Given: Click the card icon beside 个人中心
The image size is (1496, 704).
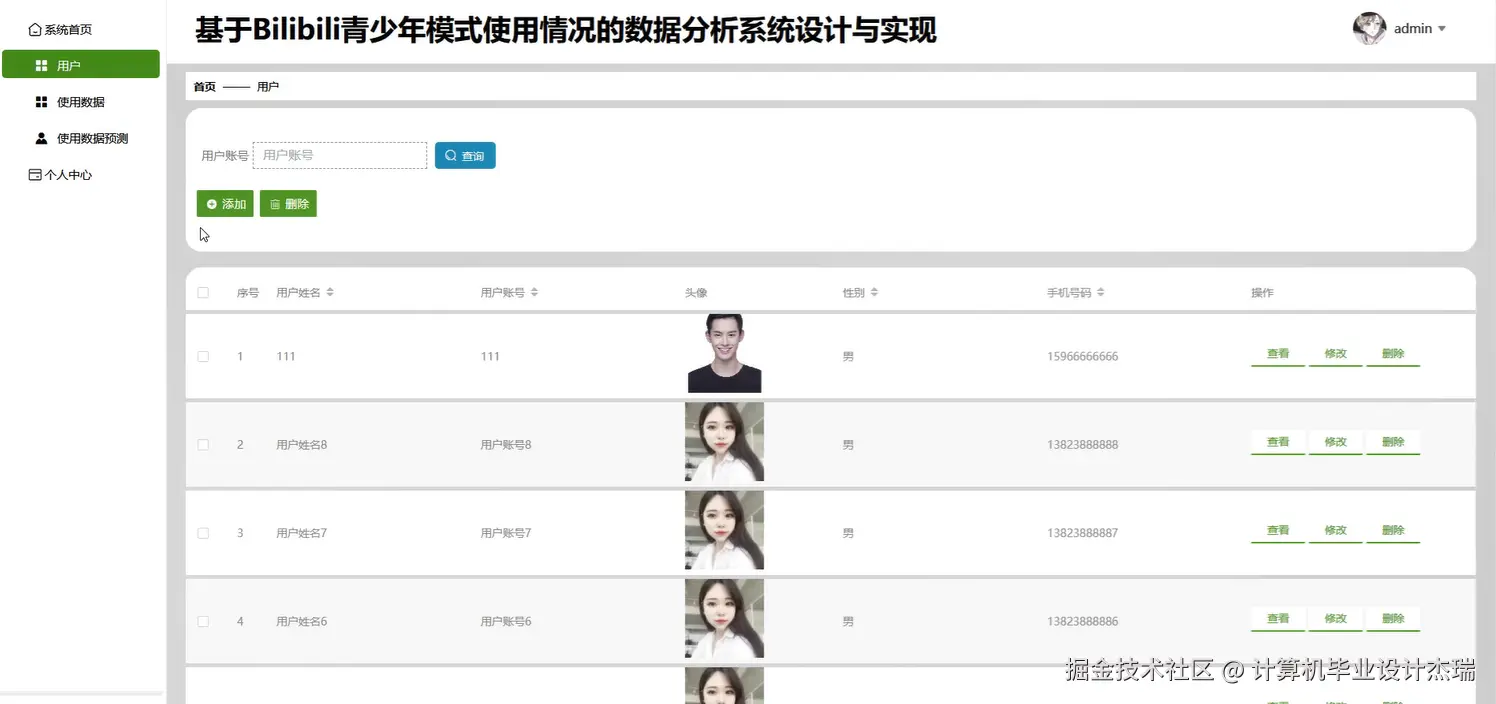Looking at the screenshot, I should click(35, 175).
